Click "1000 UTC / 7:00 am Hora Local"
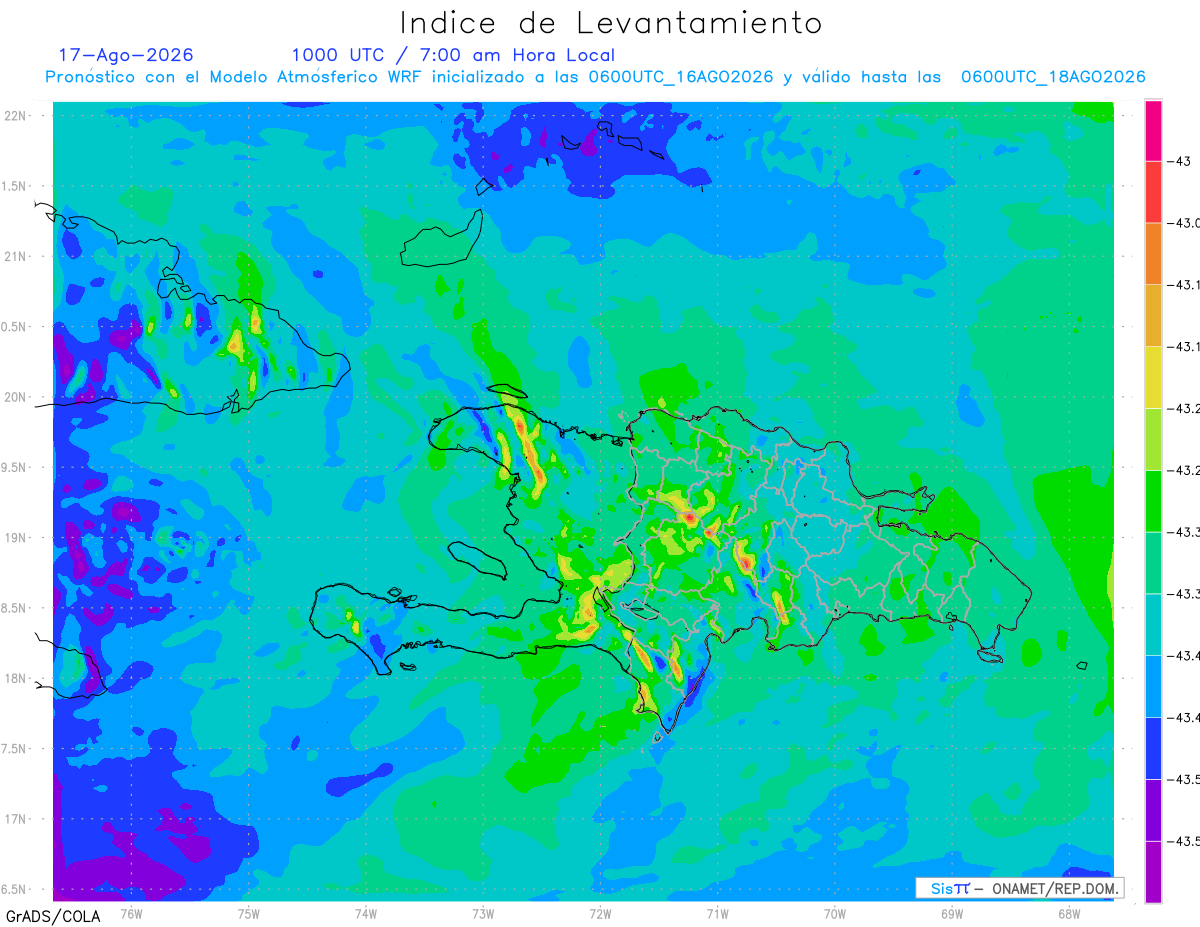1200x927 pixels. click(x=453, y=55)
